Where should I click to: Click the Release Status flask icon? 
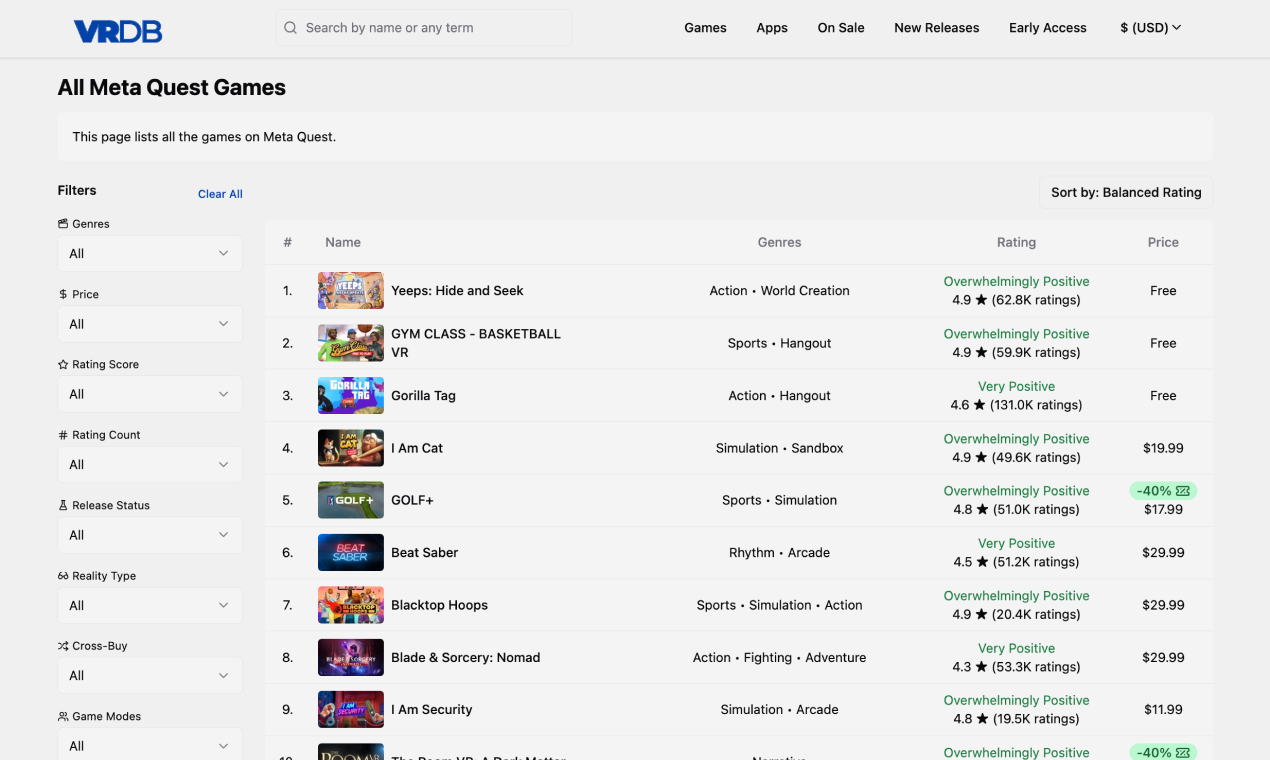(63, 505)
